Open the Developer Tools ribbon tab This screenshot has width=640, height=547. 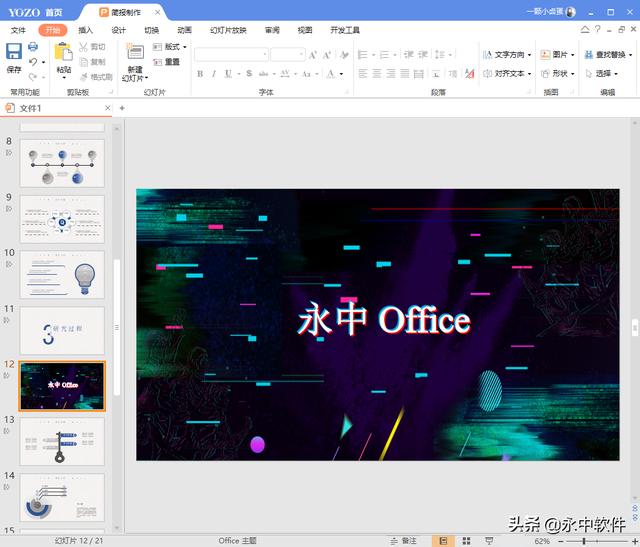345,30
